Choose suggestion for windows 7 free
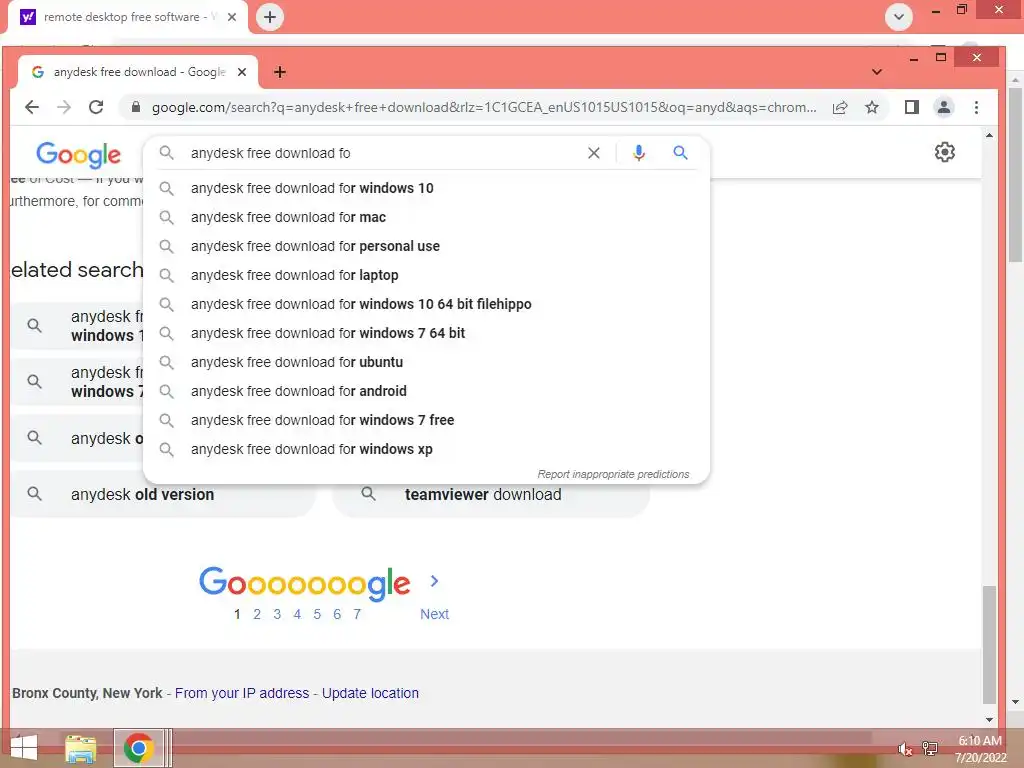 426,420
